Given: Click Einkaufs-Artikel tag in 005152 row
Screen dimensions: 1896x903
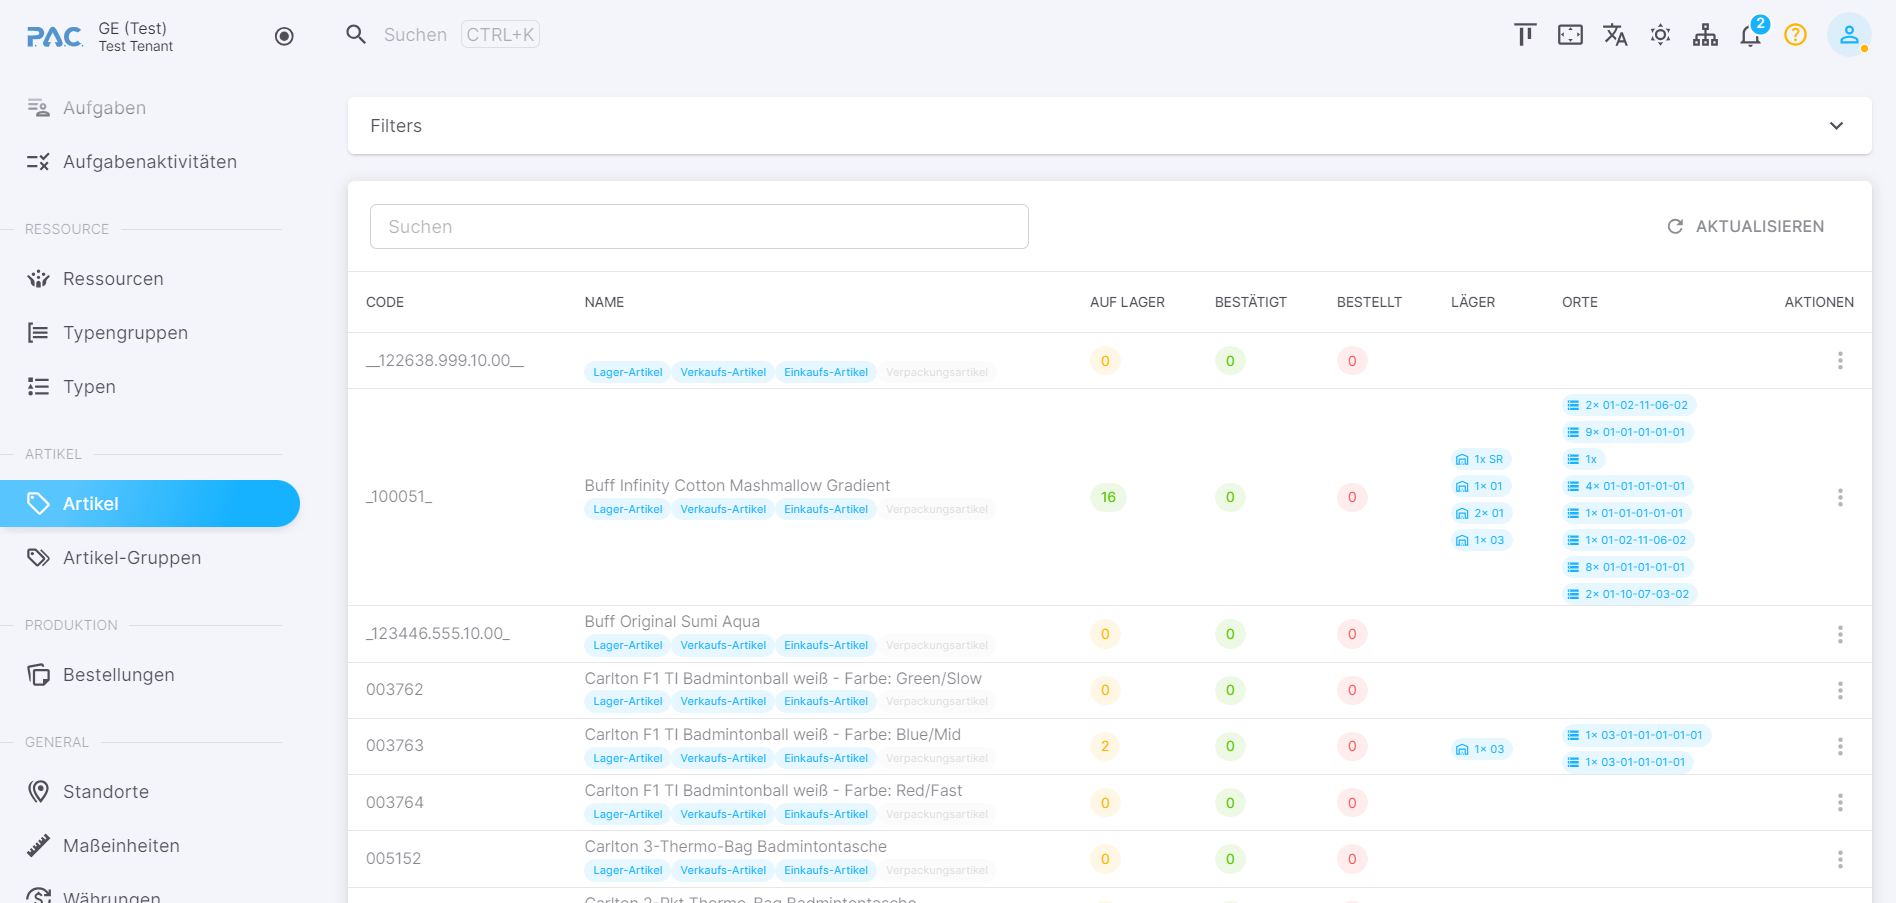Looking at the screenshot, I should pos(826,871).
